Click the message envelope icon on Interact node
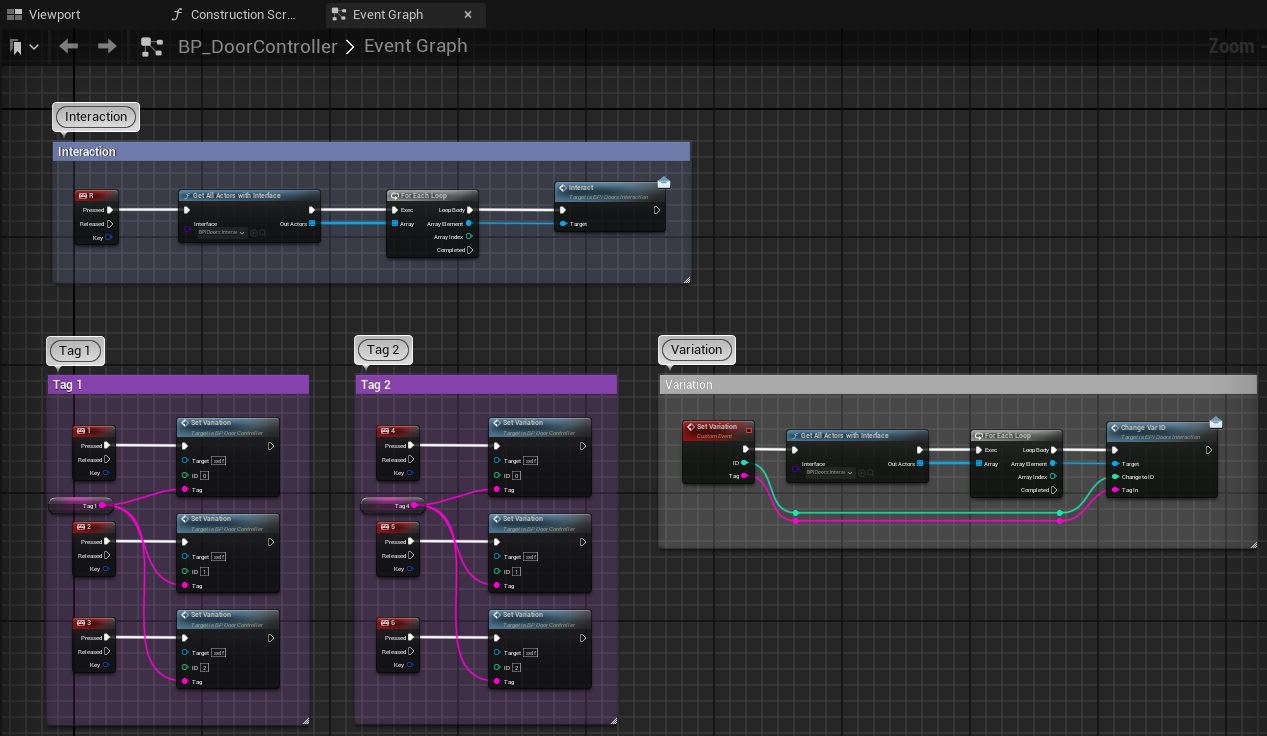 click(x=663, y=182)
